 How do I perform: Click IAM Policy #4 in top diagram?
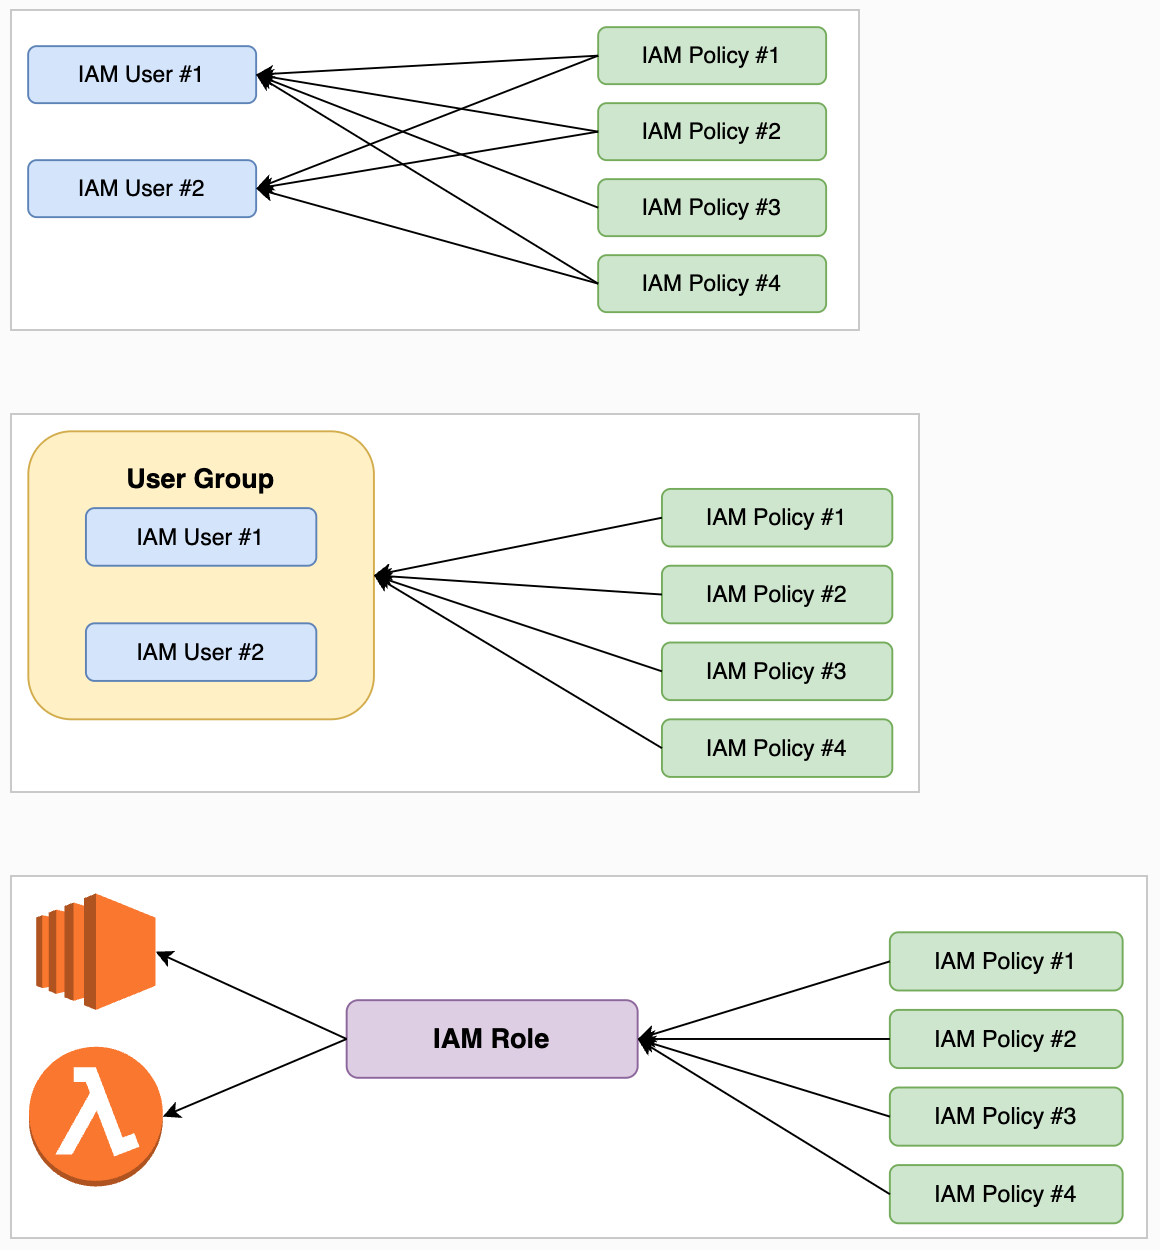712,284
